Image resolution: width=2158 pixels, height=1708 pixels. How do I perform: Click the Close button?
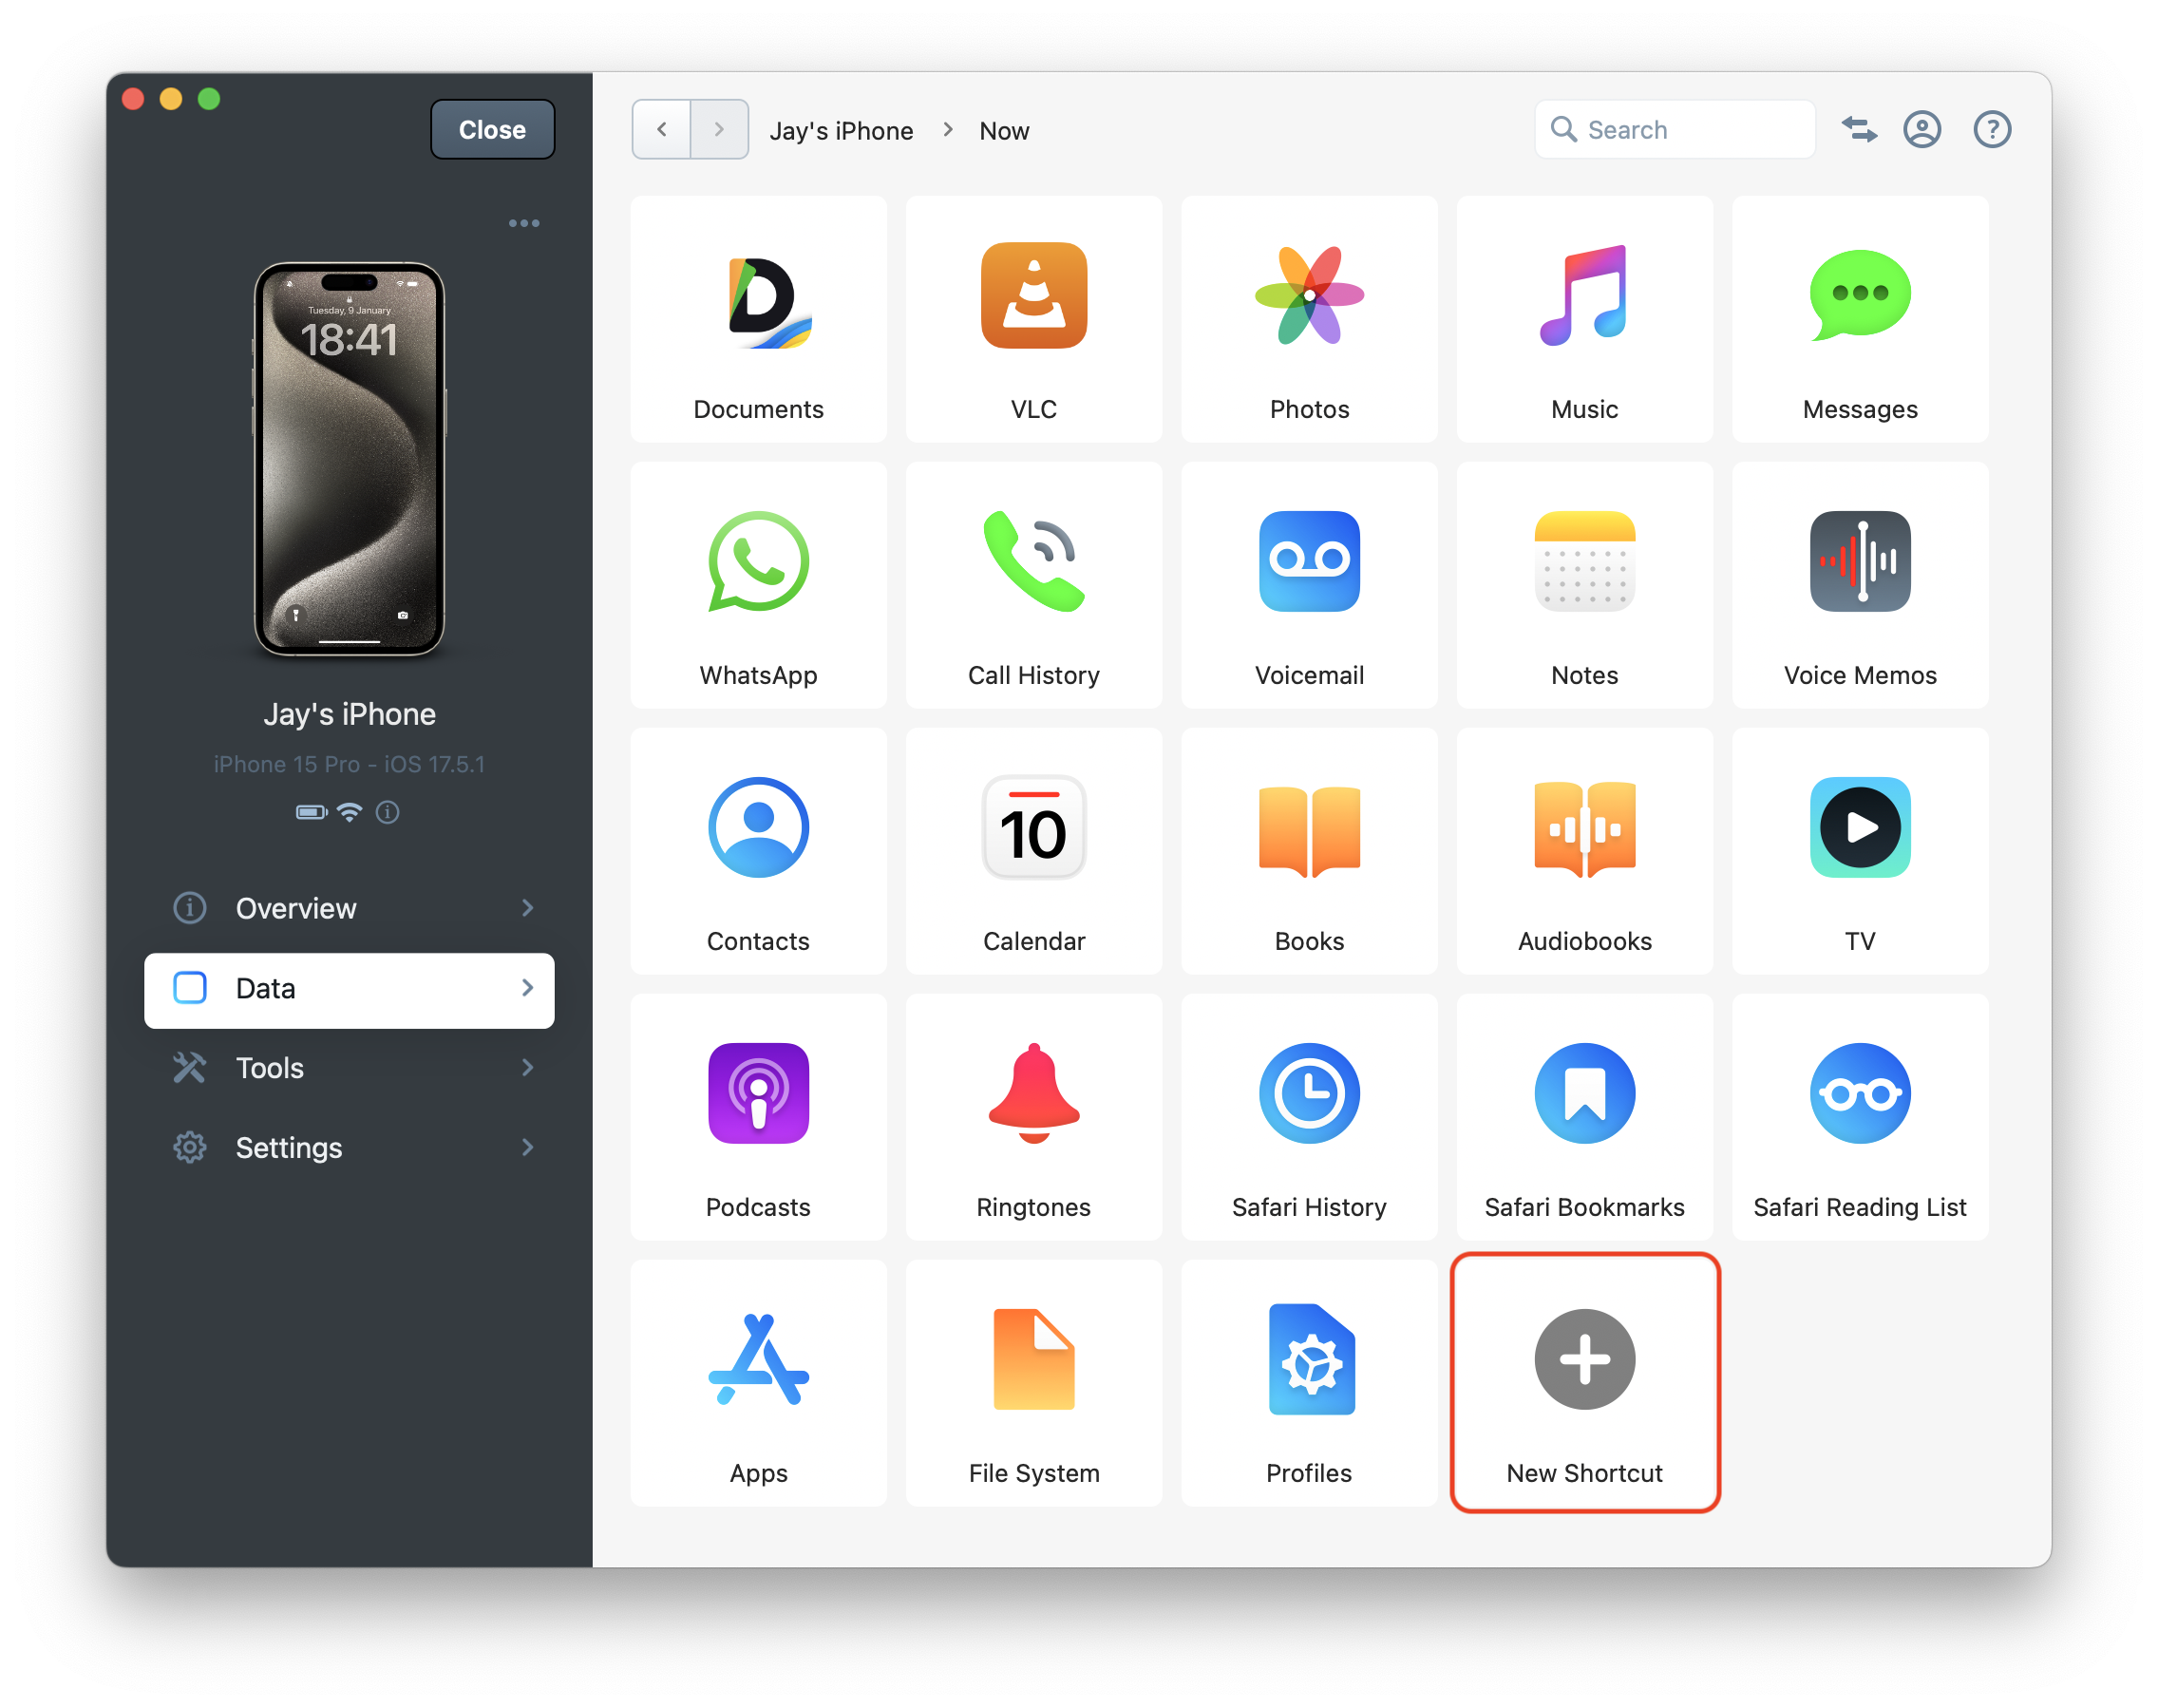492,130
